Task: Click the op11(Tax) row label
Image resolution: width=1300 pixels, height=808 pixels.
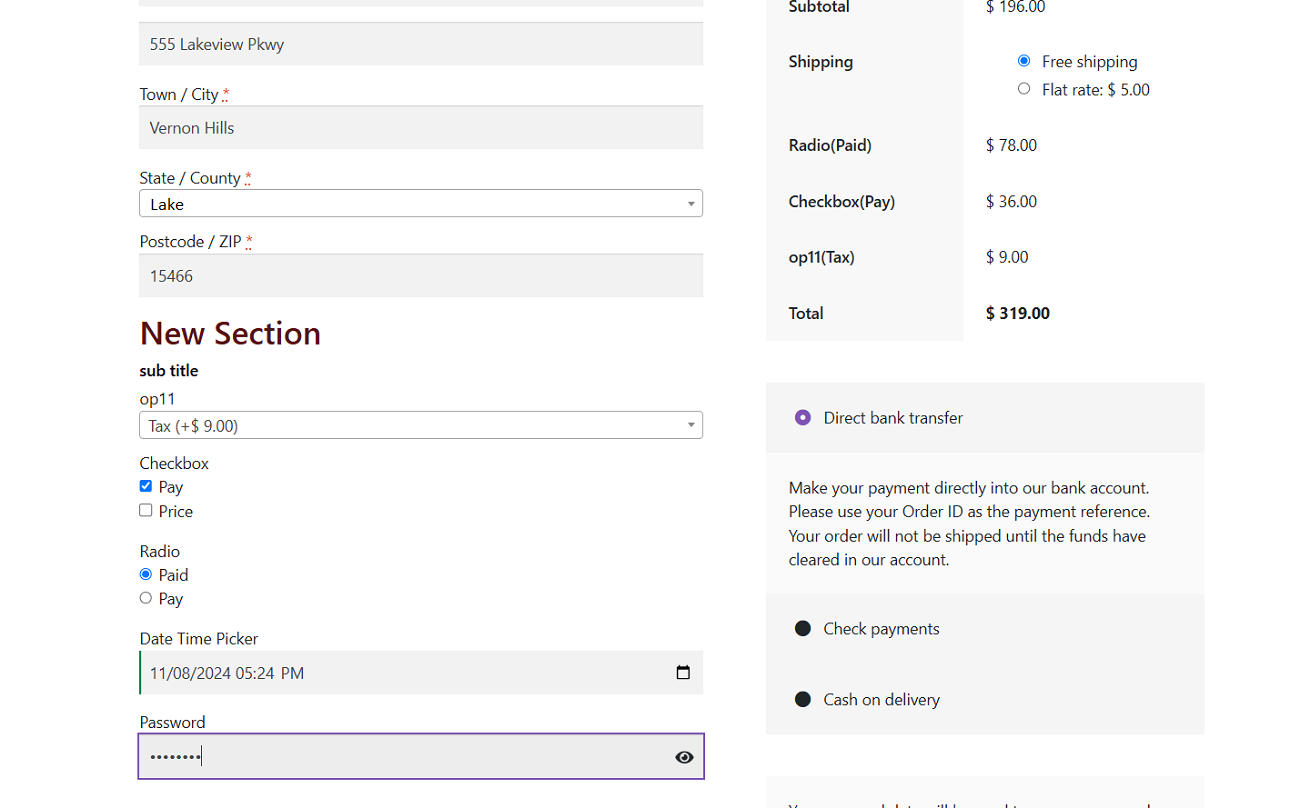Action: click(821, 257)
